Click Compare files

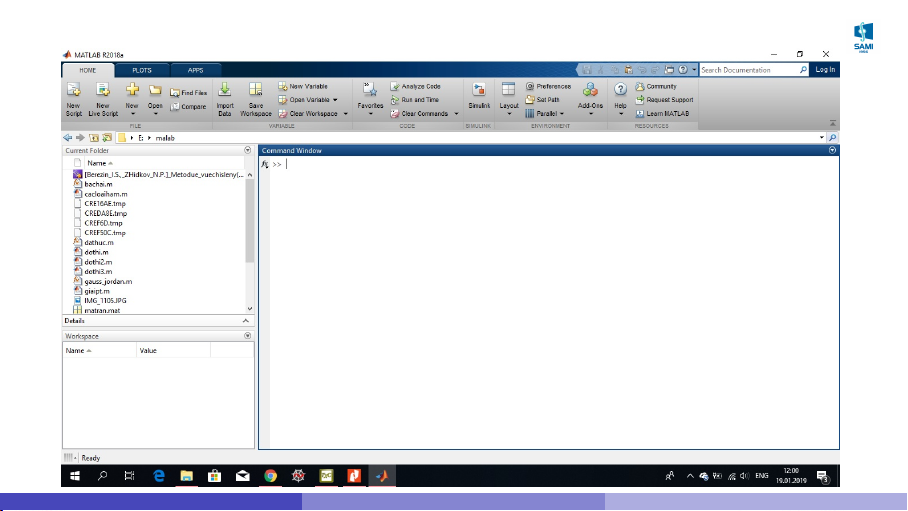[x=189, y=107]
